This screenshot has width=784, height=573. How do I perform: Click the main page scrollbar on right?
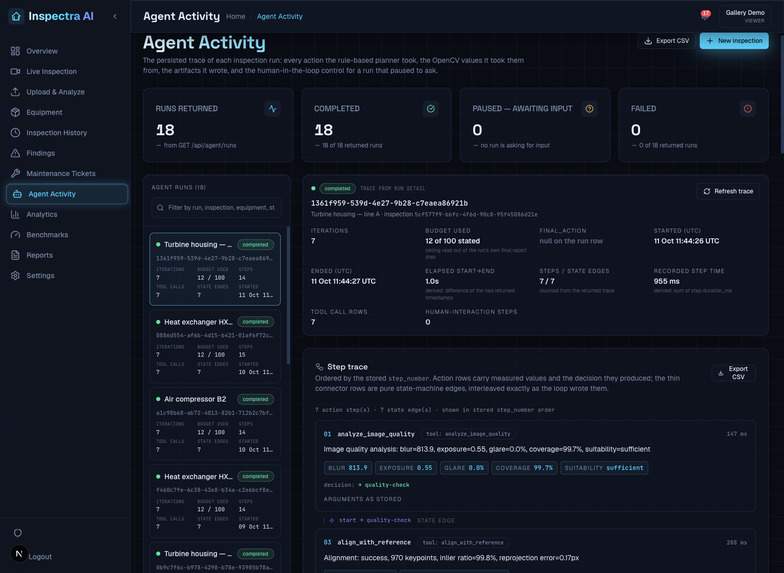[x=782, y=95]
